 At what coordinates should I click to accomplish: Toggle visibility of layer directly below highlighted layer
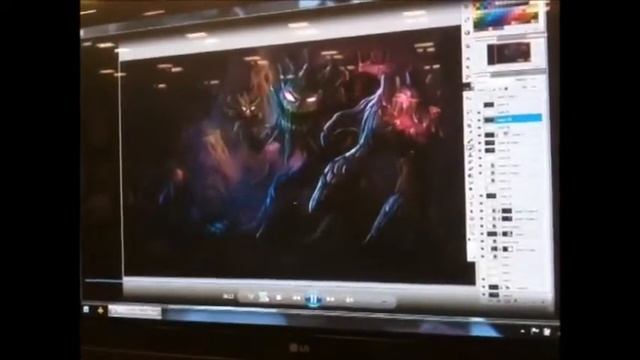[x=479, y=128]
